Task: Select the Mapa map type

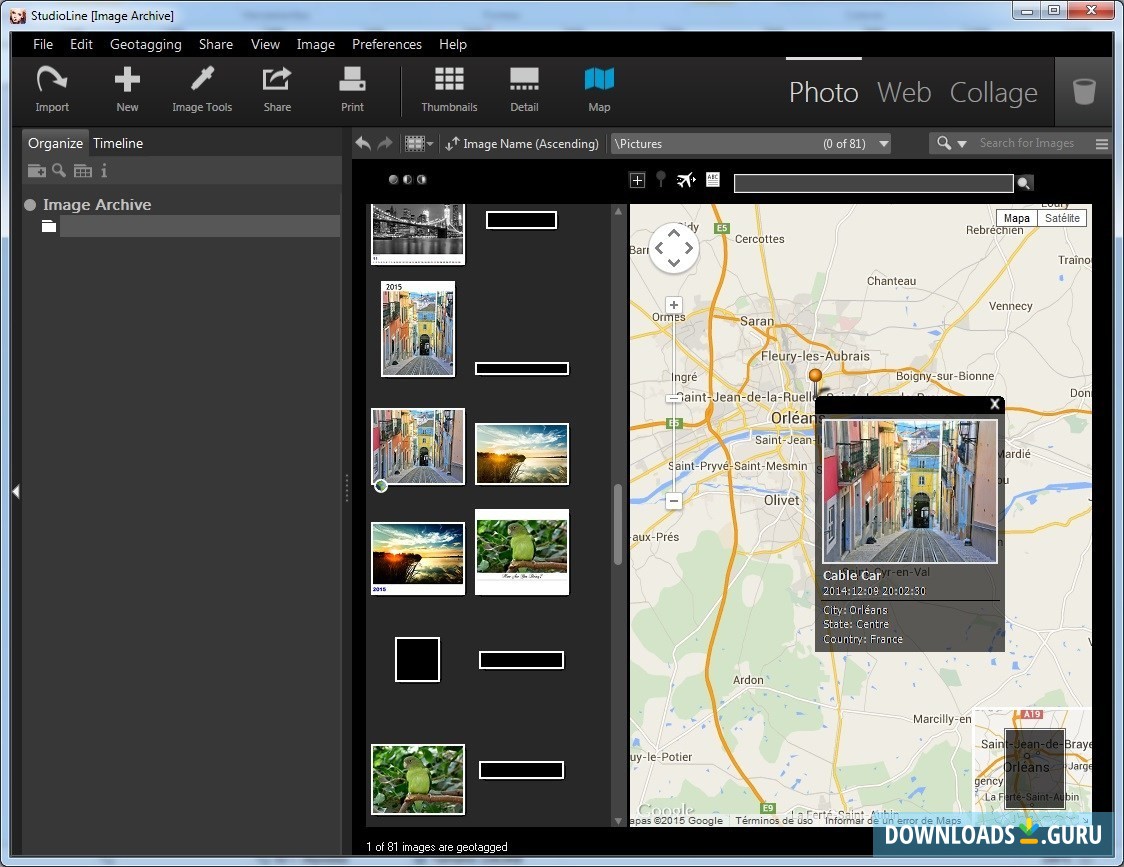Action: [1016, 218]
